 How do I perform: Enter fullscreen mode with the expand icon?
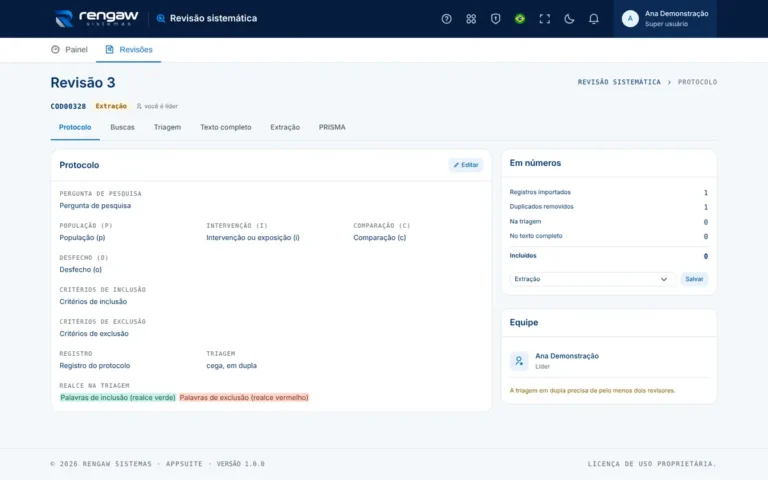(544, 19)
